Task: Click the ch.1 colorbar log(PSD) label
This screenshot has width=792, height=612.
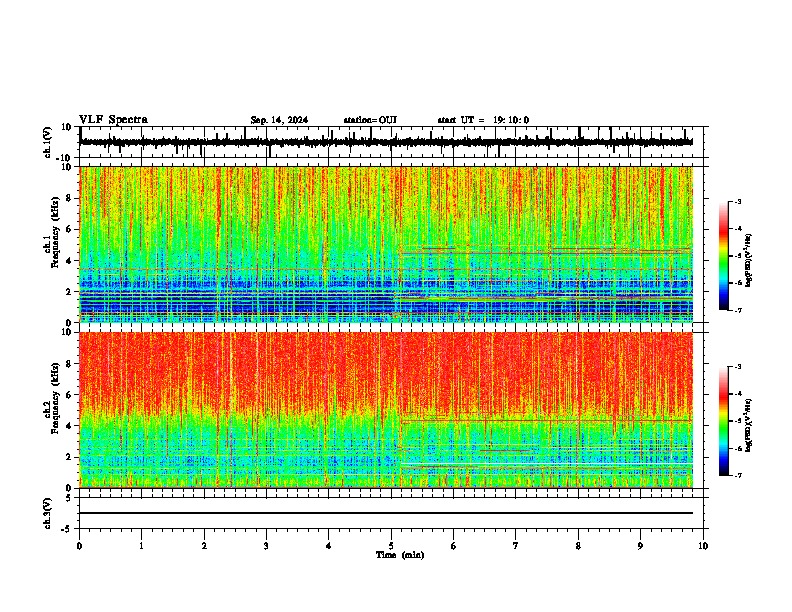Action: pyautogui.click(x=749, y=261)
